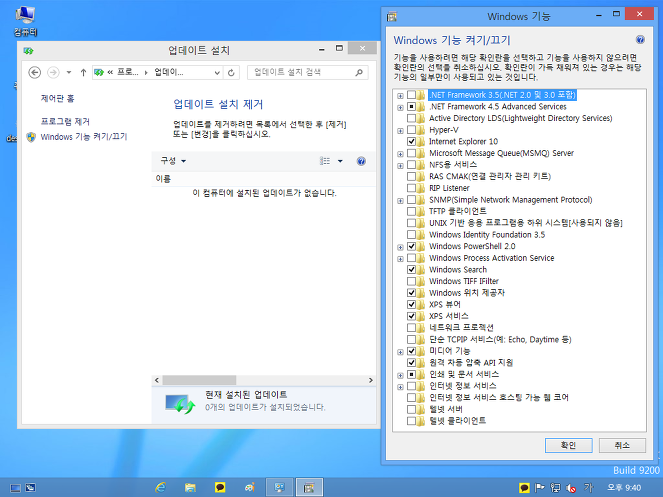Image resolution: width=663 pixels, height=497 pixels.
Task: Open help icon in Windows 기능 dialog
Action: (x=640, y=40)
